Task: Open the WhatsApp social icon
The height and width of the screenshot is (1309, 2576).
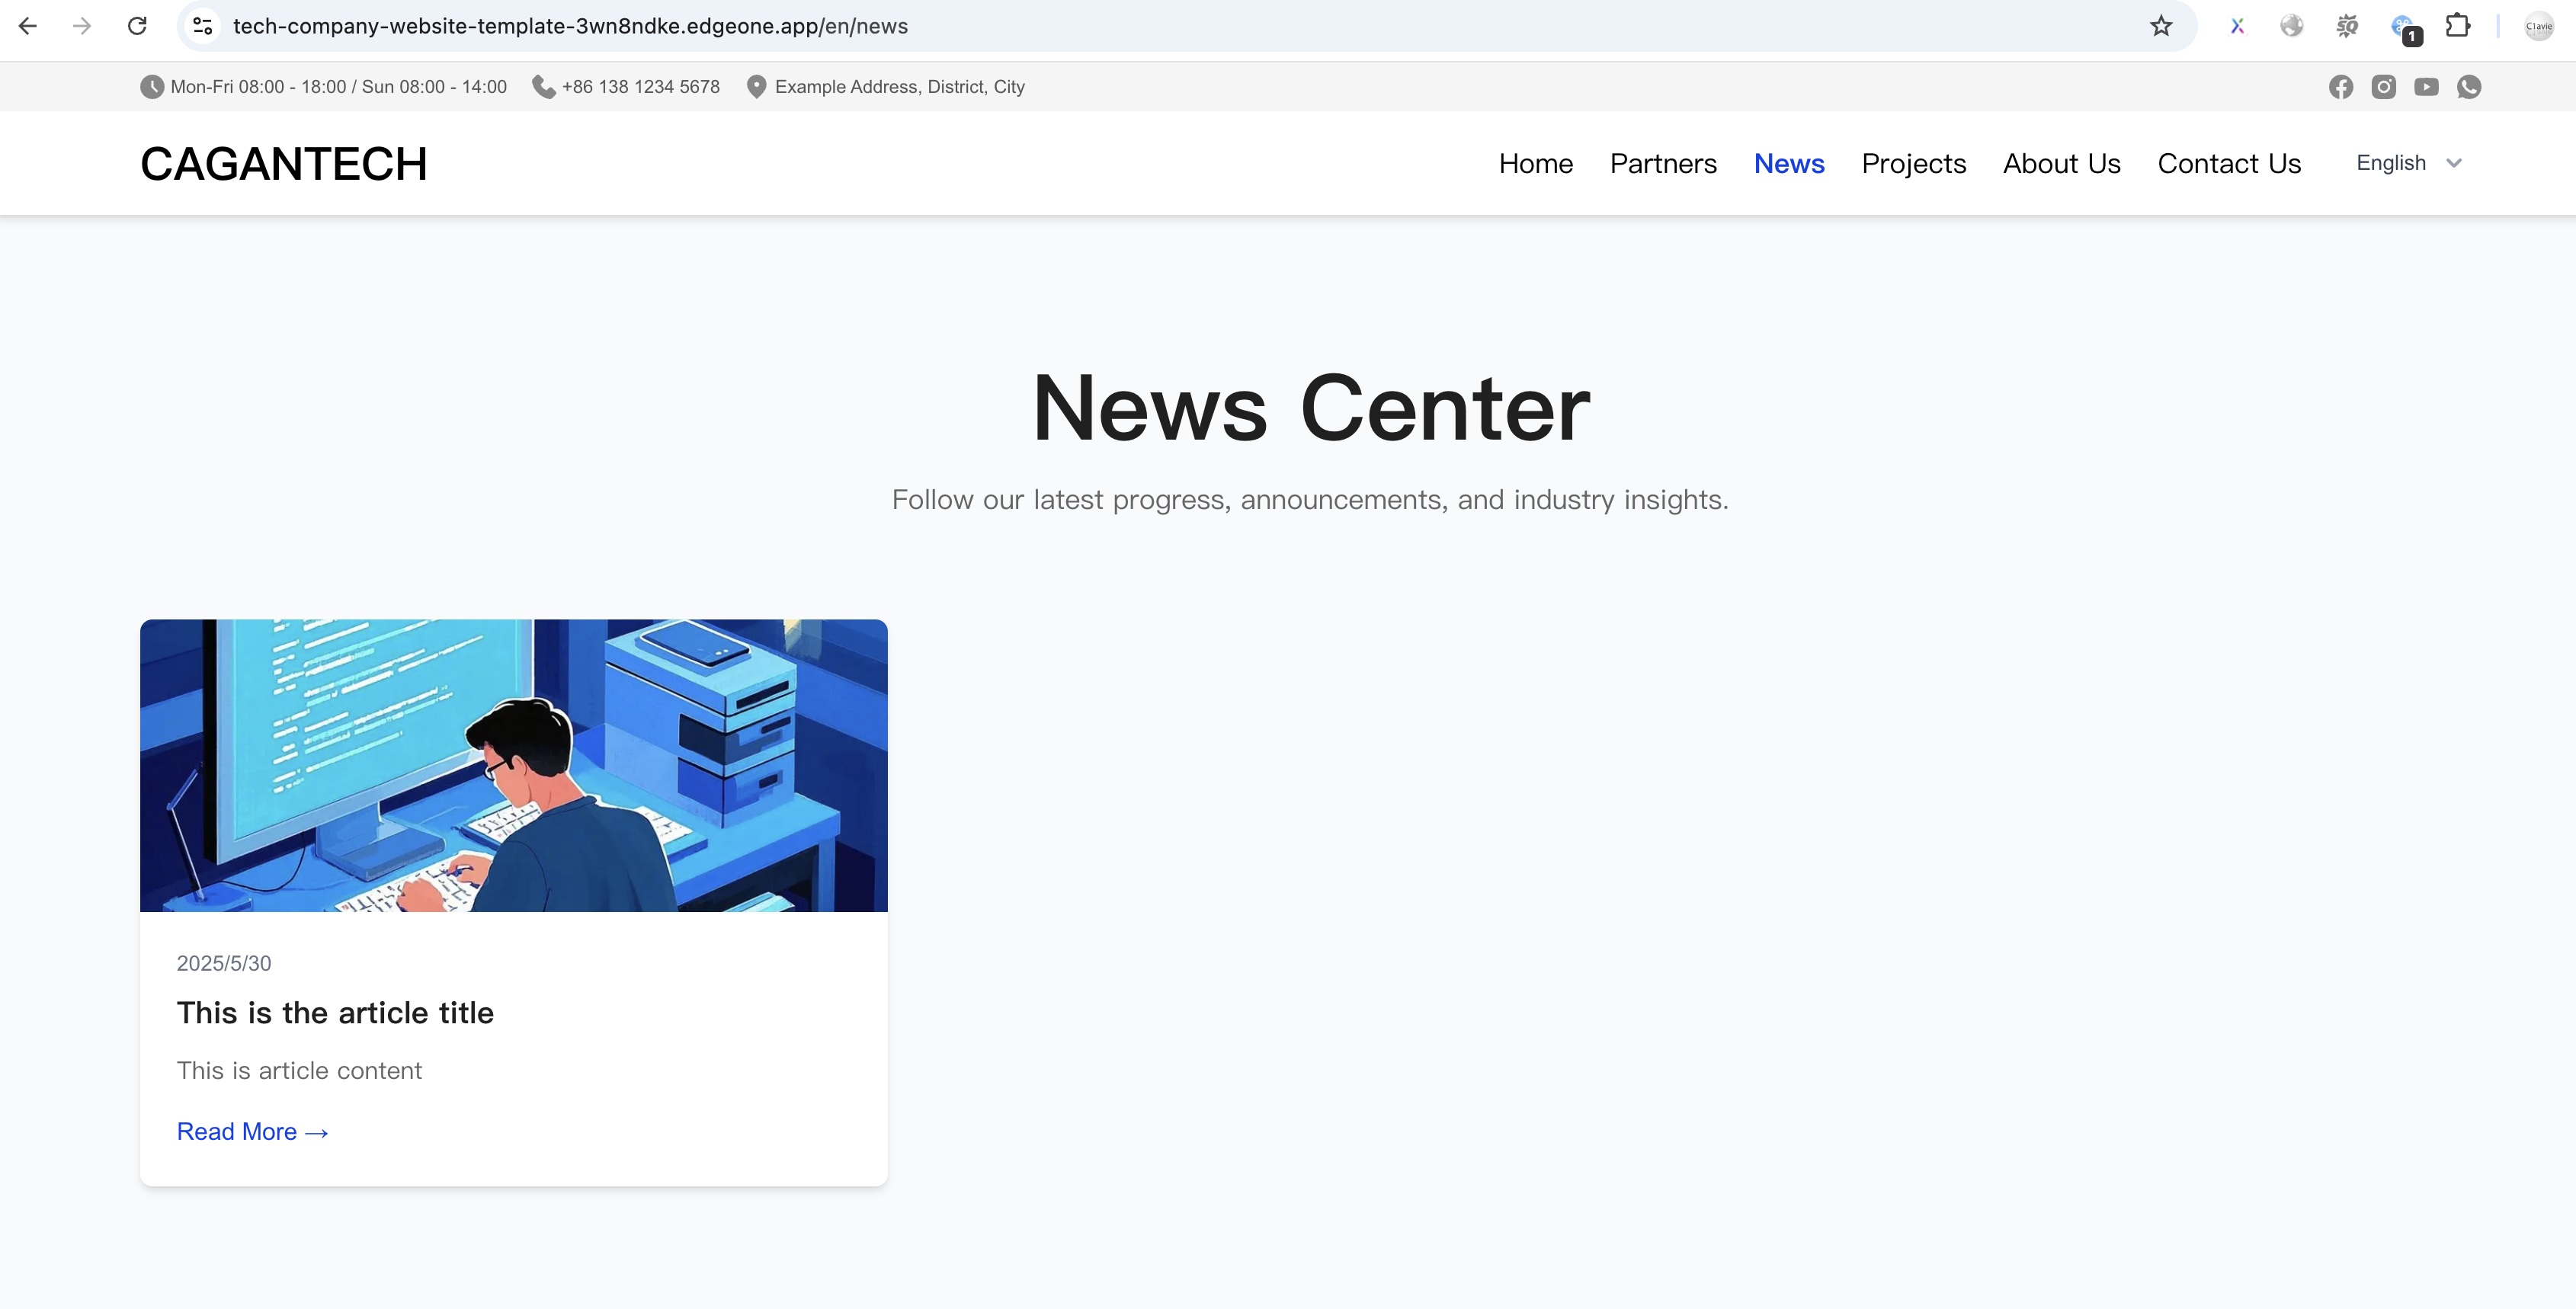Action: pyautogui.click(x=2469, y=87)
